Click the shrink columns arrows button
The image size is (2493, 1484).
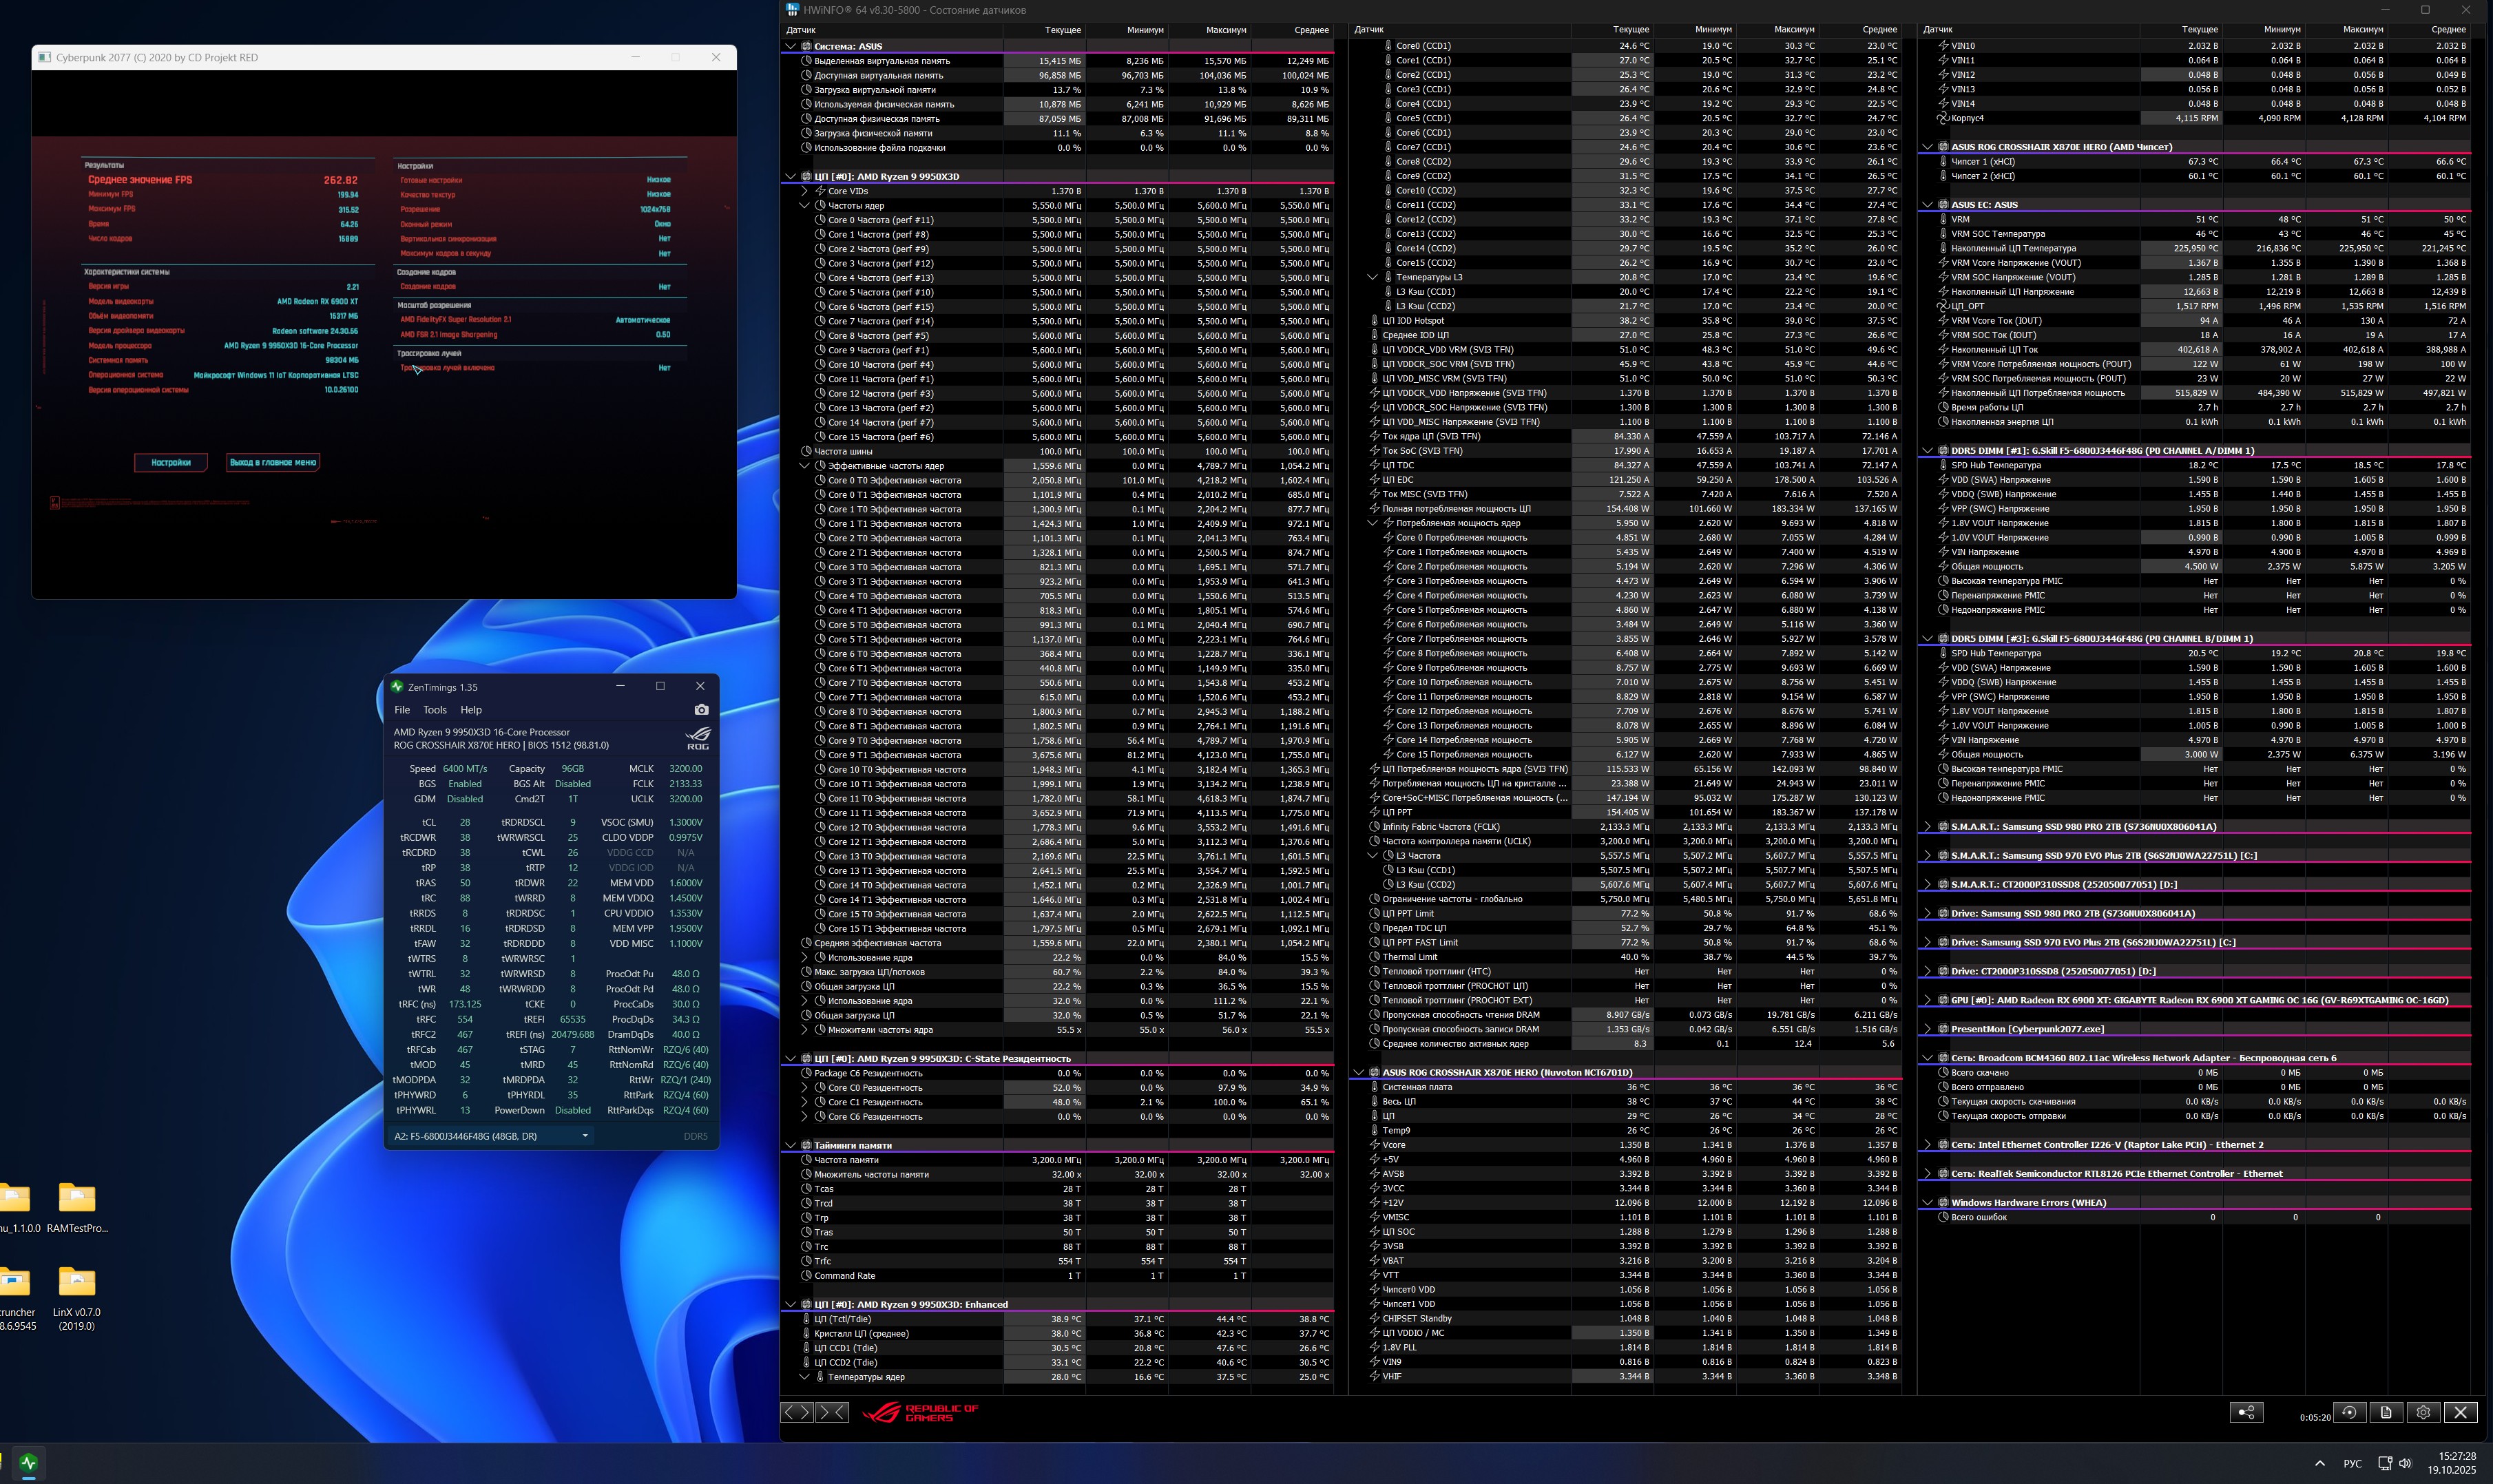tap(832, 1412)
